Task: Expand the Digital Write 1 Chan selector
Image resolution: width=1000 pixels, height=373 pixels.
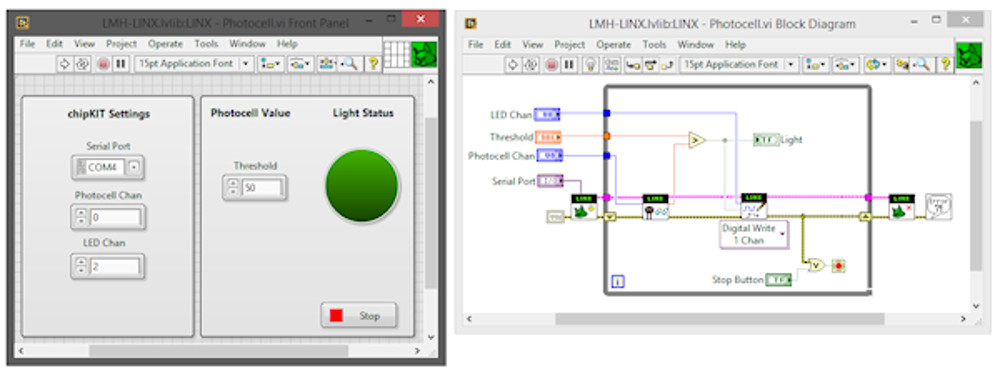Action: coord(753,234)
